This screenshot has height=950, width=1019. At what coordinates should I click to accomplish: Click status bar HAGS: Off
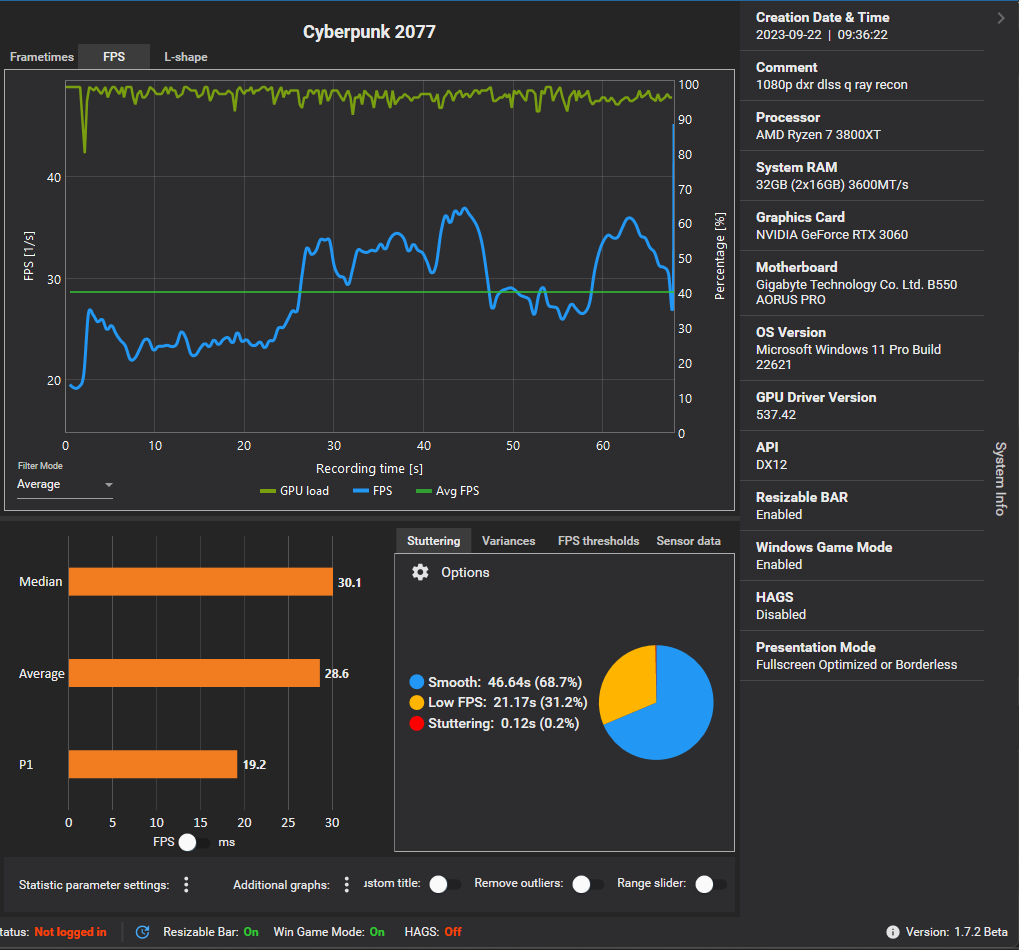tap(433, 932)
